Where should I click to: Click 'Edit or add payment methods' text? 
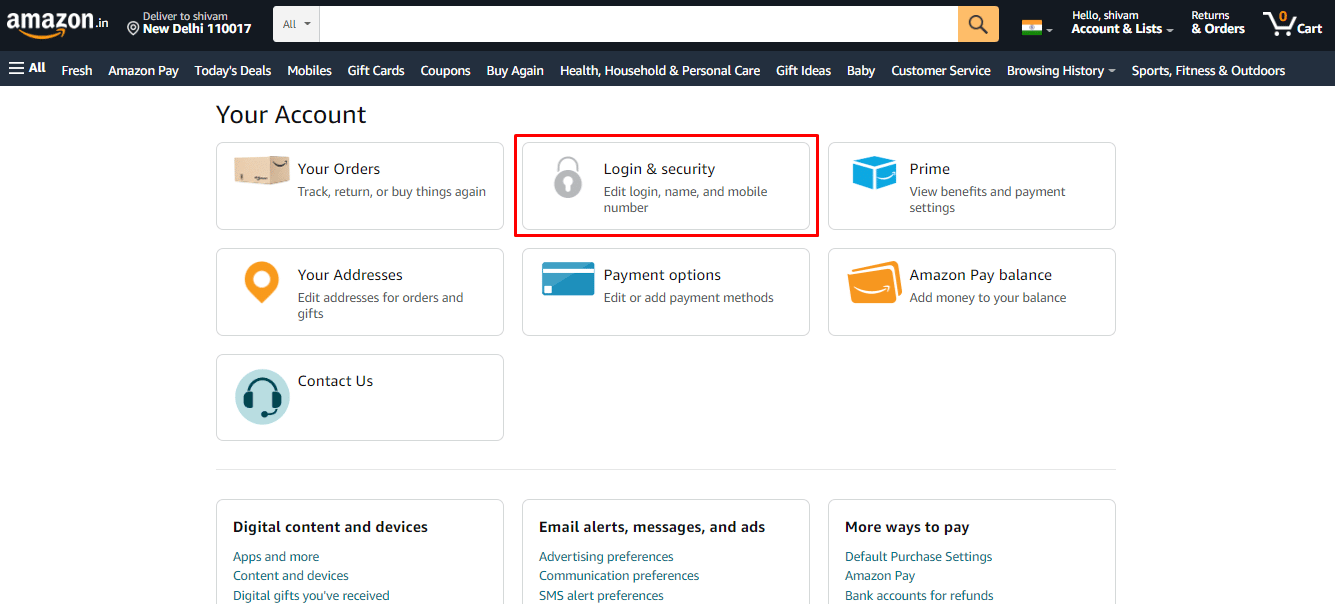click(689, 298)
